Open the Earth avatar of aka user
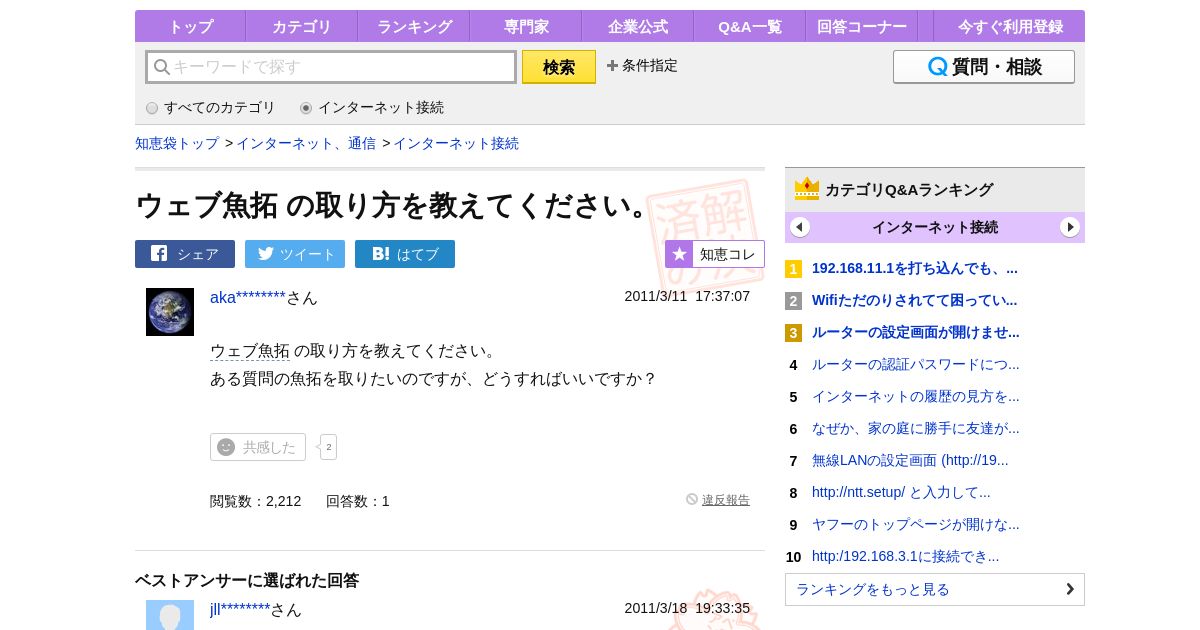Viewport: 1200px width, 630px height. pos(170,312)
